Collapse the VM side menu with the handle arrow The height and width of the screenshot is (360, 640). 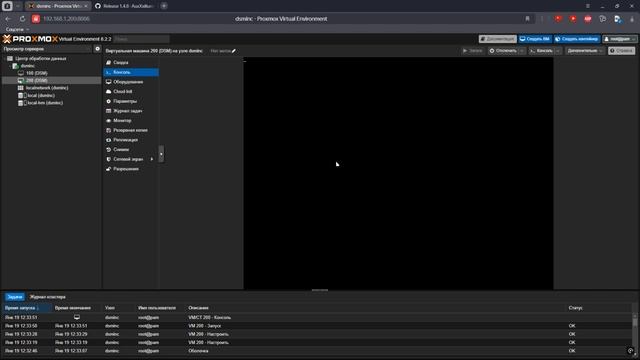(x=161, y=154)
